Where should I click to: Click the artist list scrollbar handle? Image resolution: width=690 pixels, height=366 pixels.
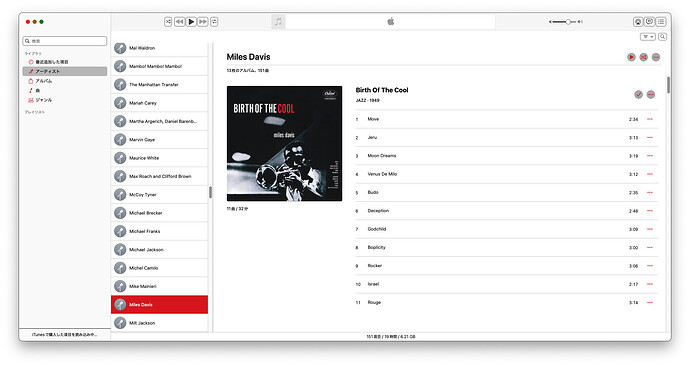coord(210,192)
